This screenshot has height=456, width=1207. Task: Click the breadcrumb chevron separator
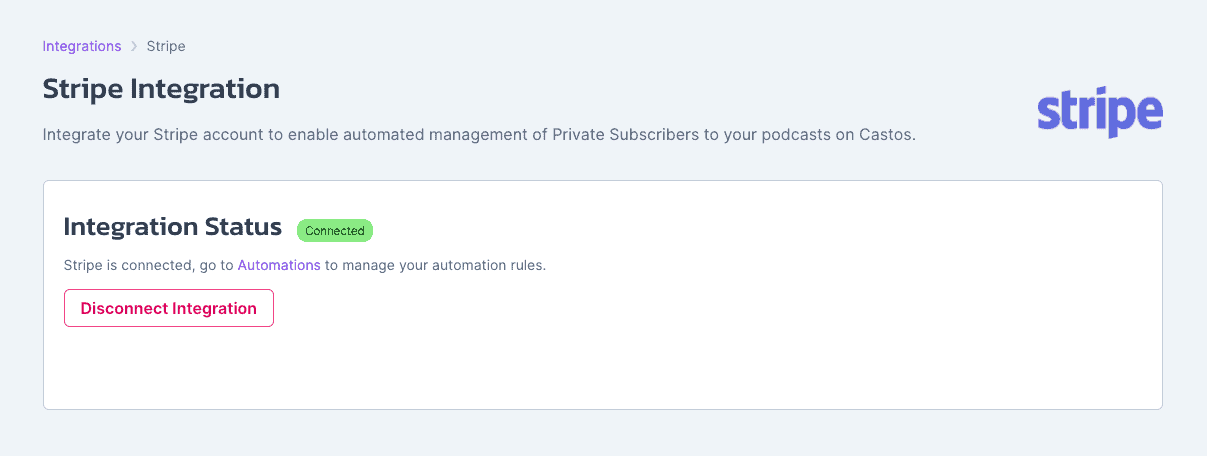[x=134, y=46]
